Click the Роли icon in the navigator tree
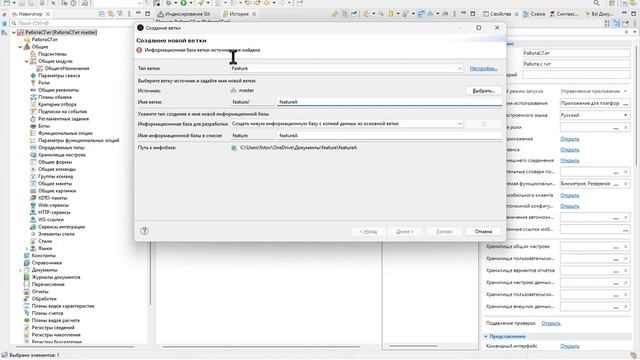The height and width of the screenshot is (360, 640). pyautogui.click(x=33, y=83)
